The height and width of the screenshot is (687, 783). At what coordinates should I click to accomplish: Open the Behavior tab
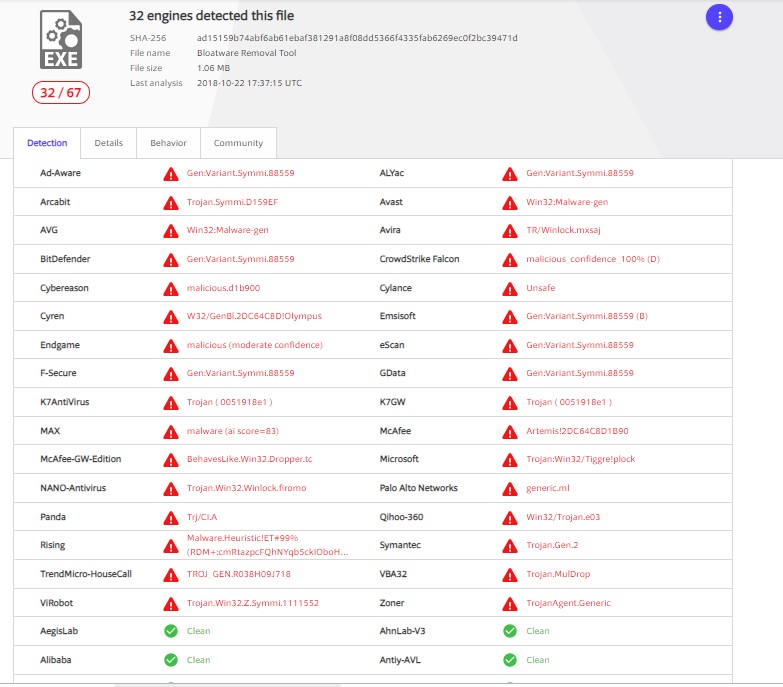click(x=168, y=143)
